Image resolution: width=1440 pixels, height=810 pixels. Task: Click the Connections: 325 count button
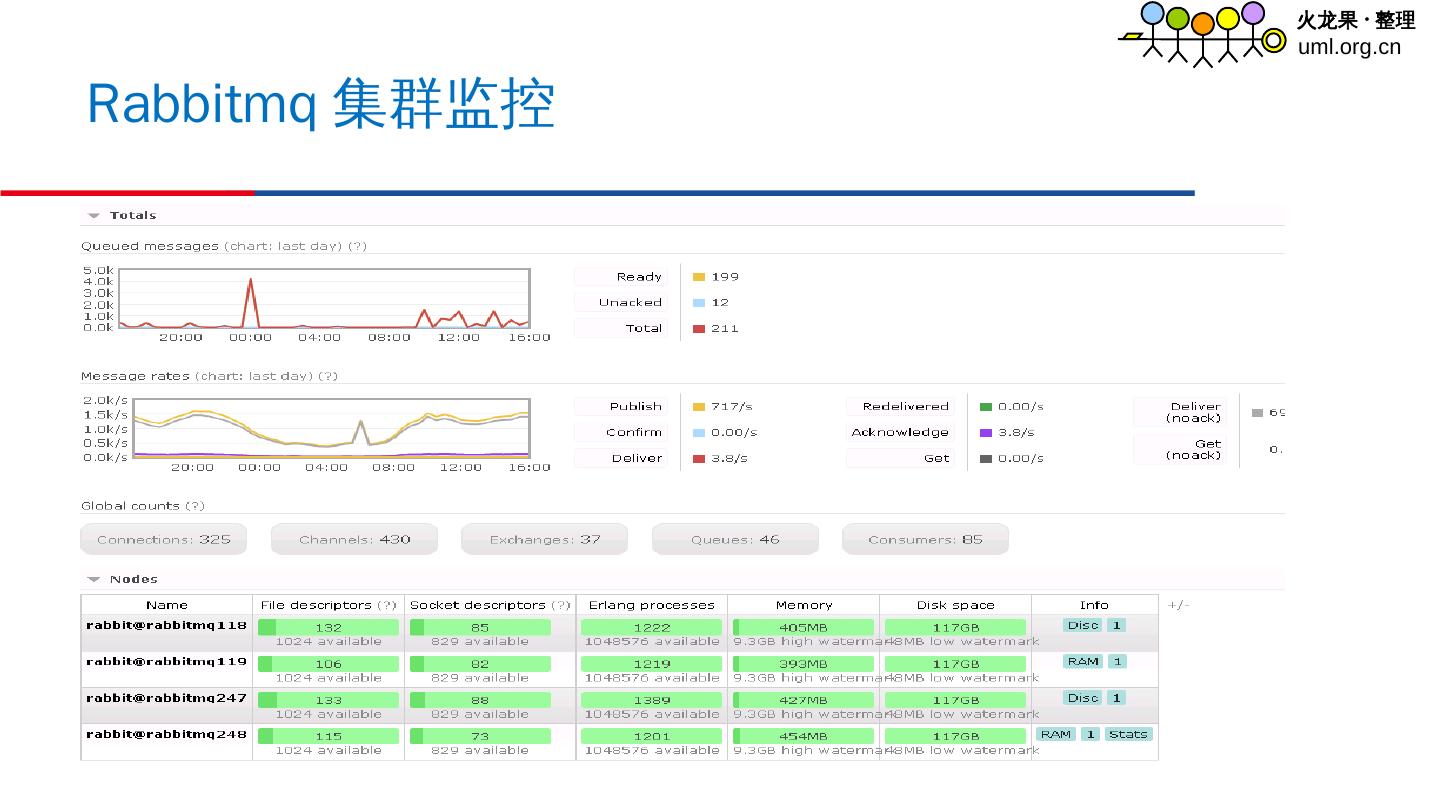point(163,539)
